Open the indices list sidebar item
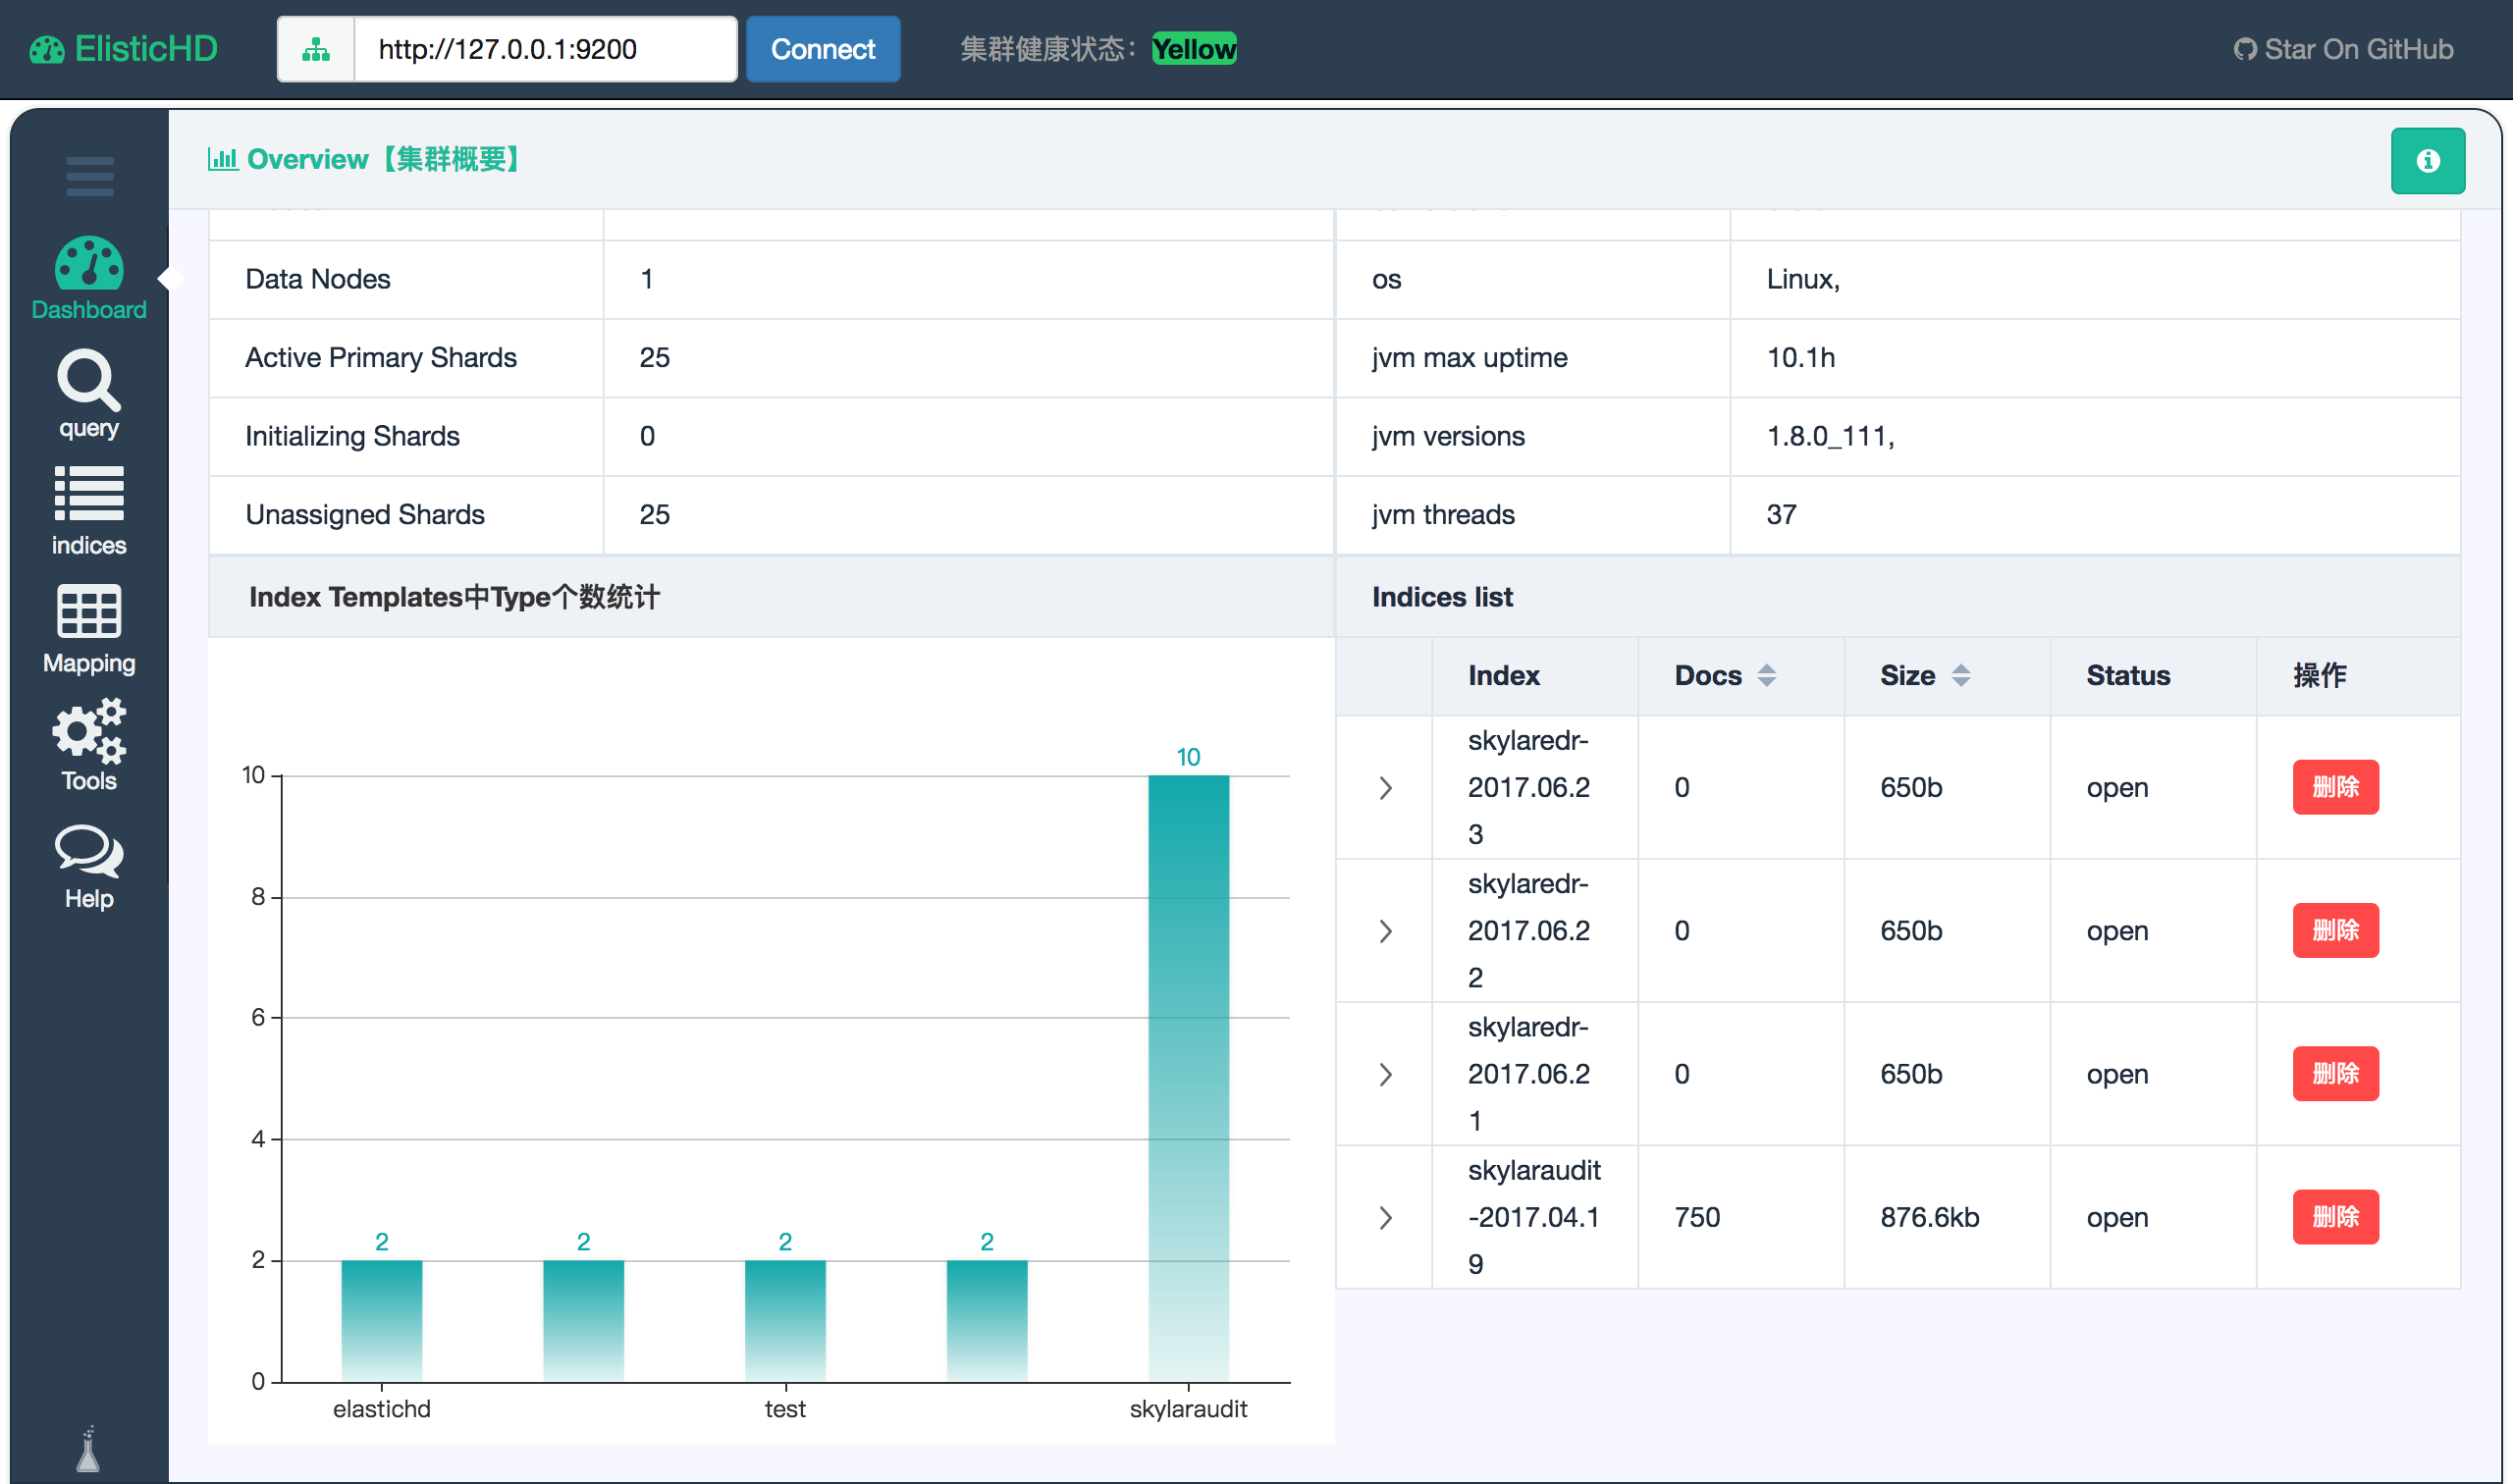The image size is (2513, 1484). coord(89,512)
